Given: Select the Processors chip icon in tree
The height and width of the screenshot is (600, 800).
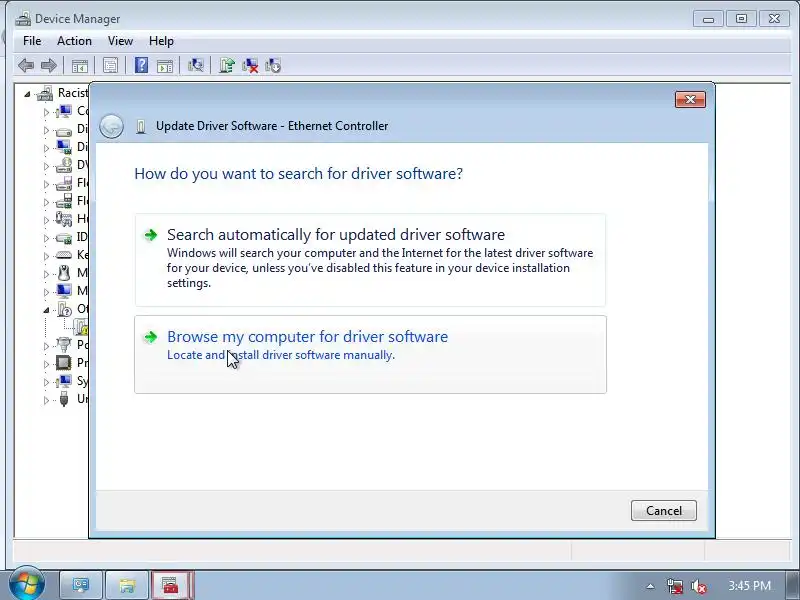Looking at the screenshot, I should pyautogui.click(x=64, y=363).
